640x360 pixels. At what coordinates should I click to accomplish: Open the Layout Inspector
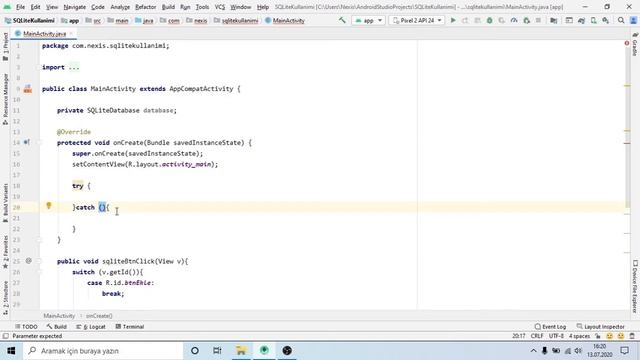pos(600,327)
